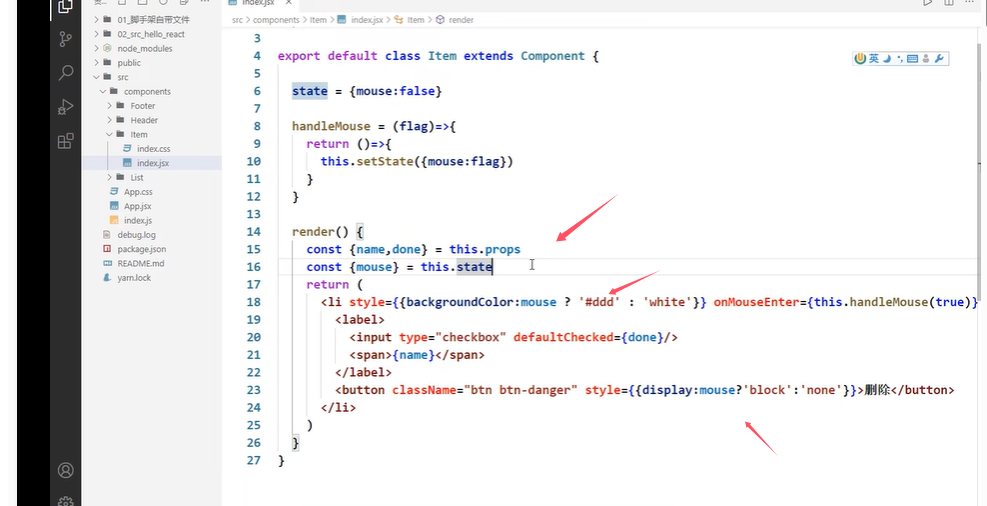Expand the node_modules folder chevron
The height and width of the screenshot is (506, 987).
click(x=96, y=48)
